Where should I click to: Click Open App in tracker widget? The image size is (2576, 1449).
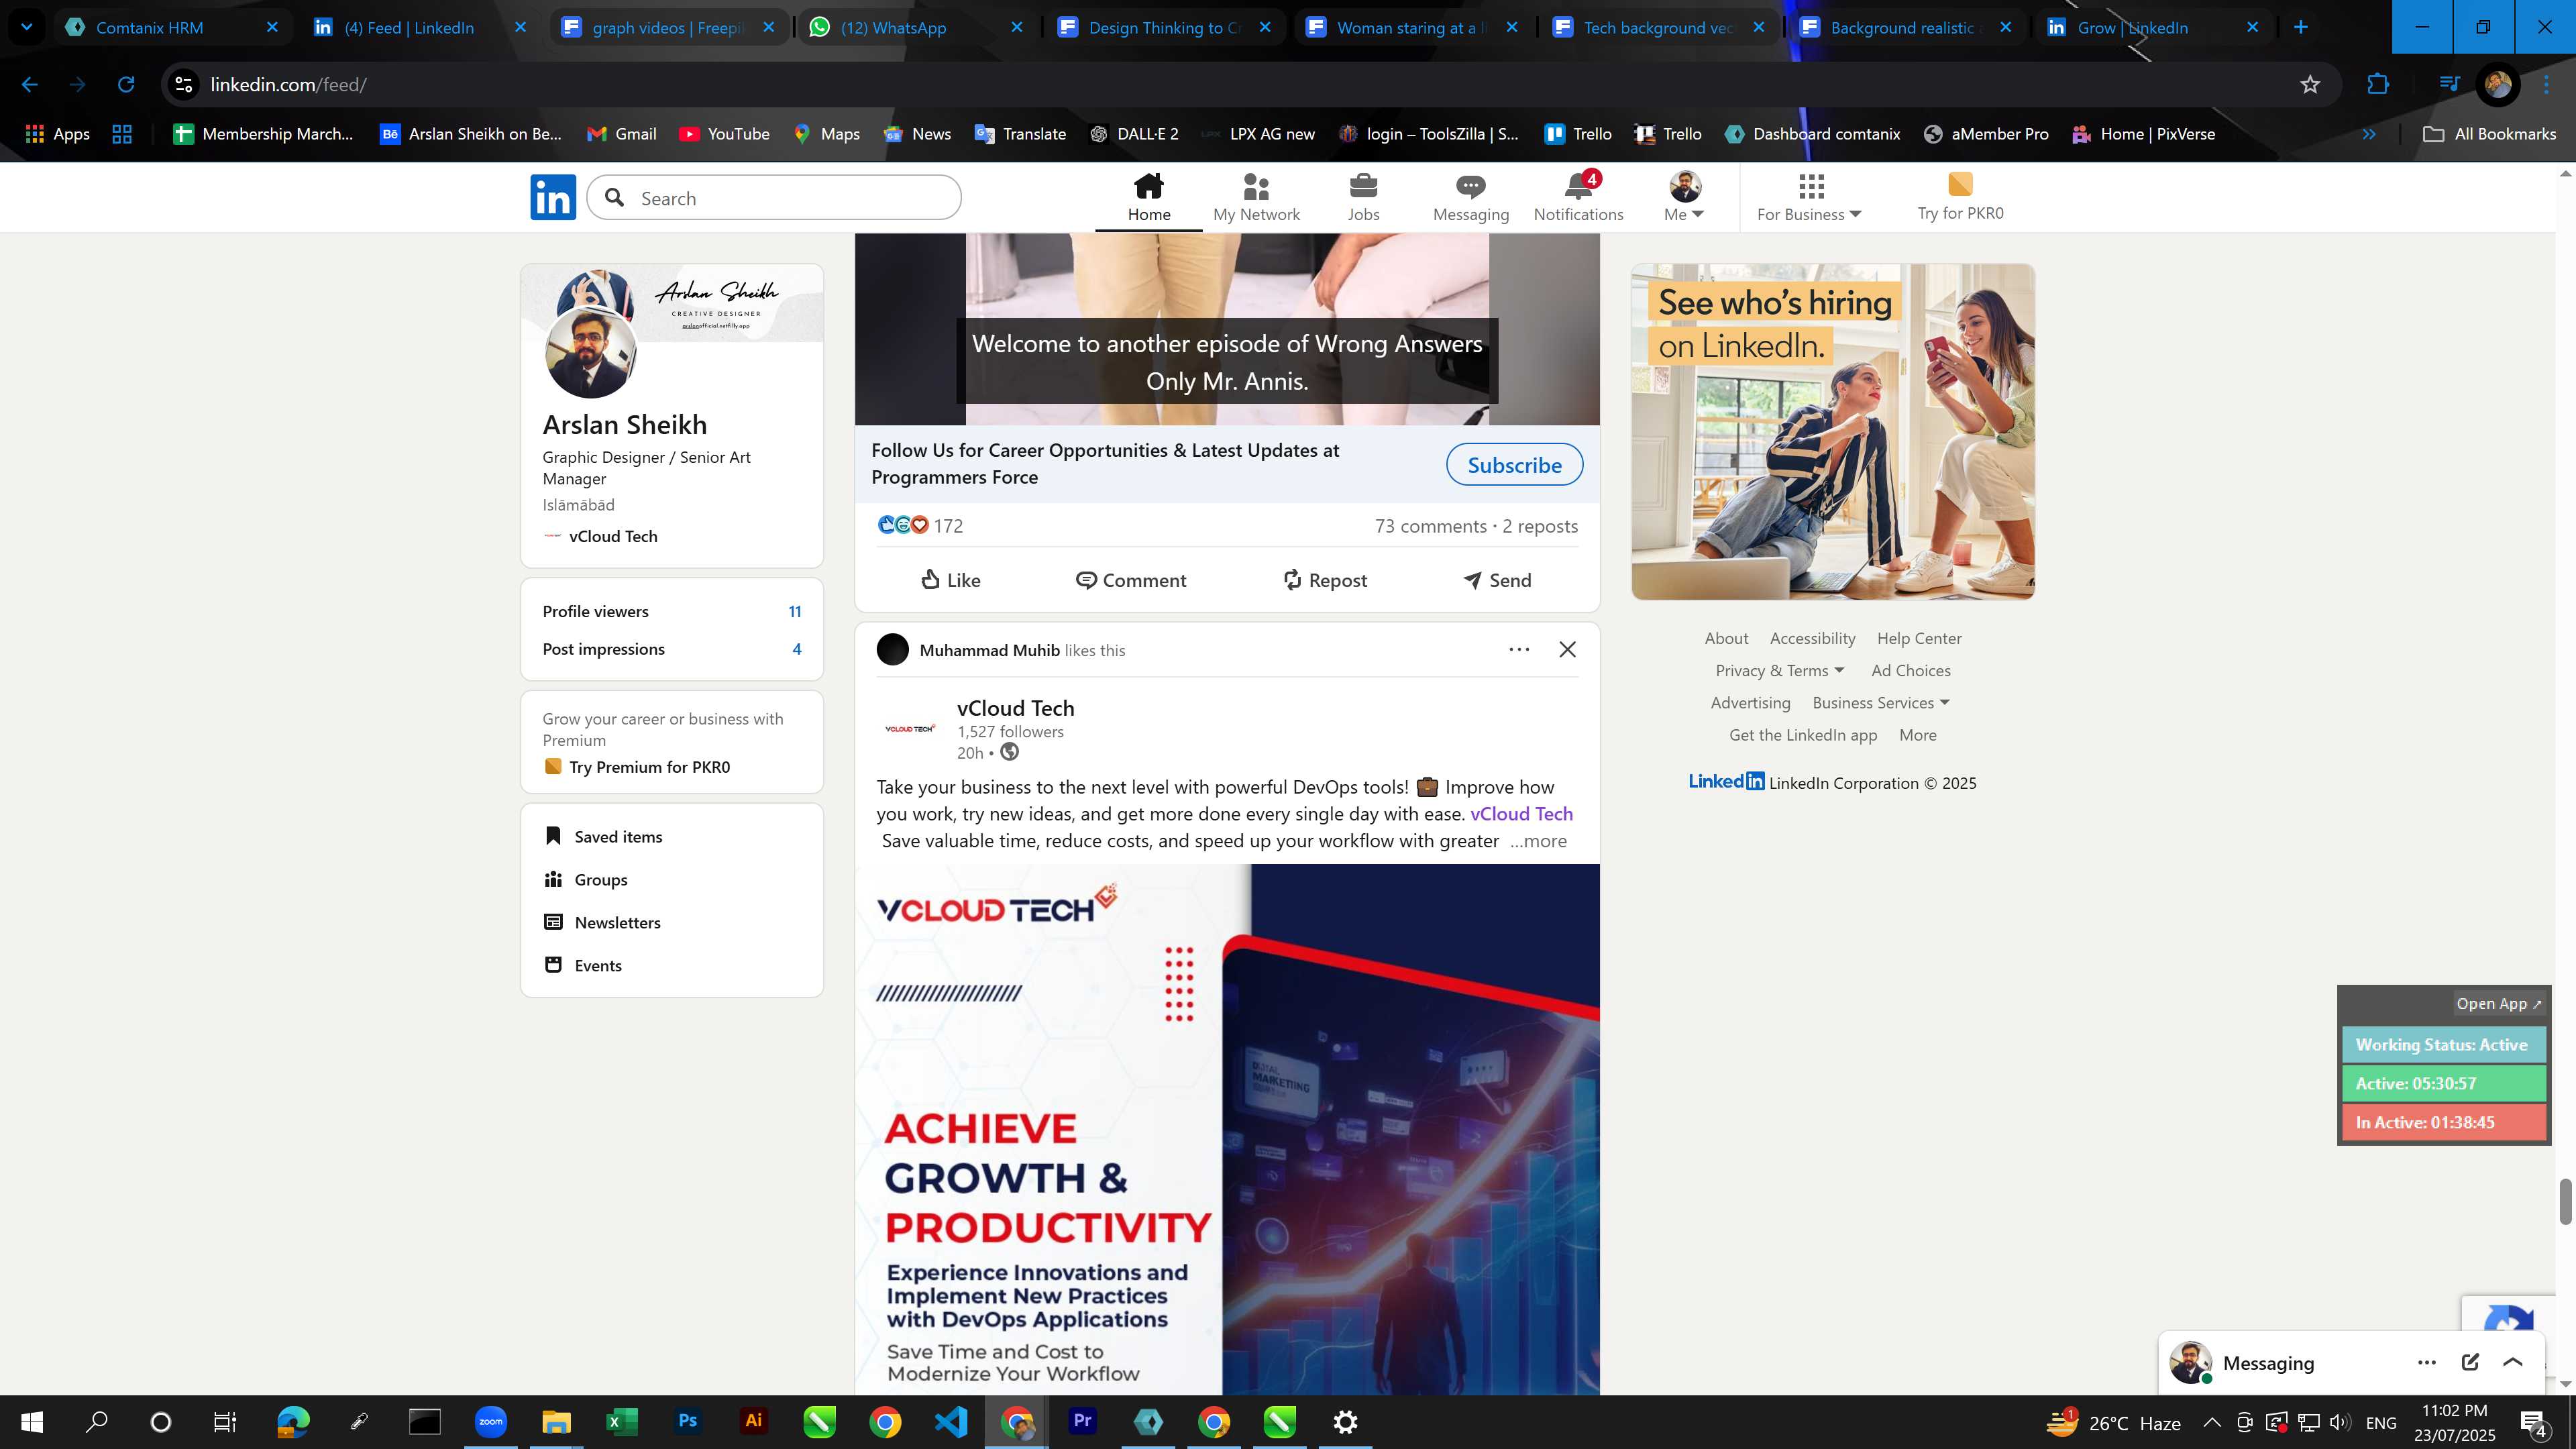[2498, 1004]
